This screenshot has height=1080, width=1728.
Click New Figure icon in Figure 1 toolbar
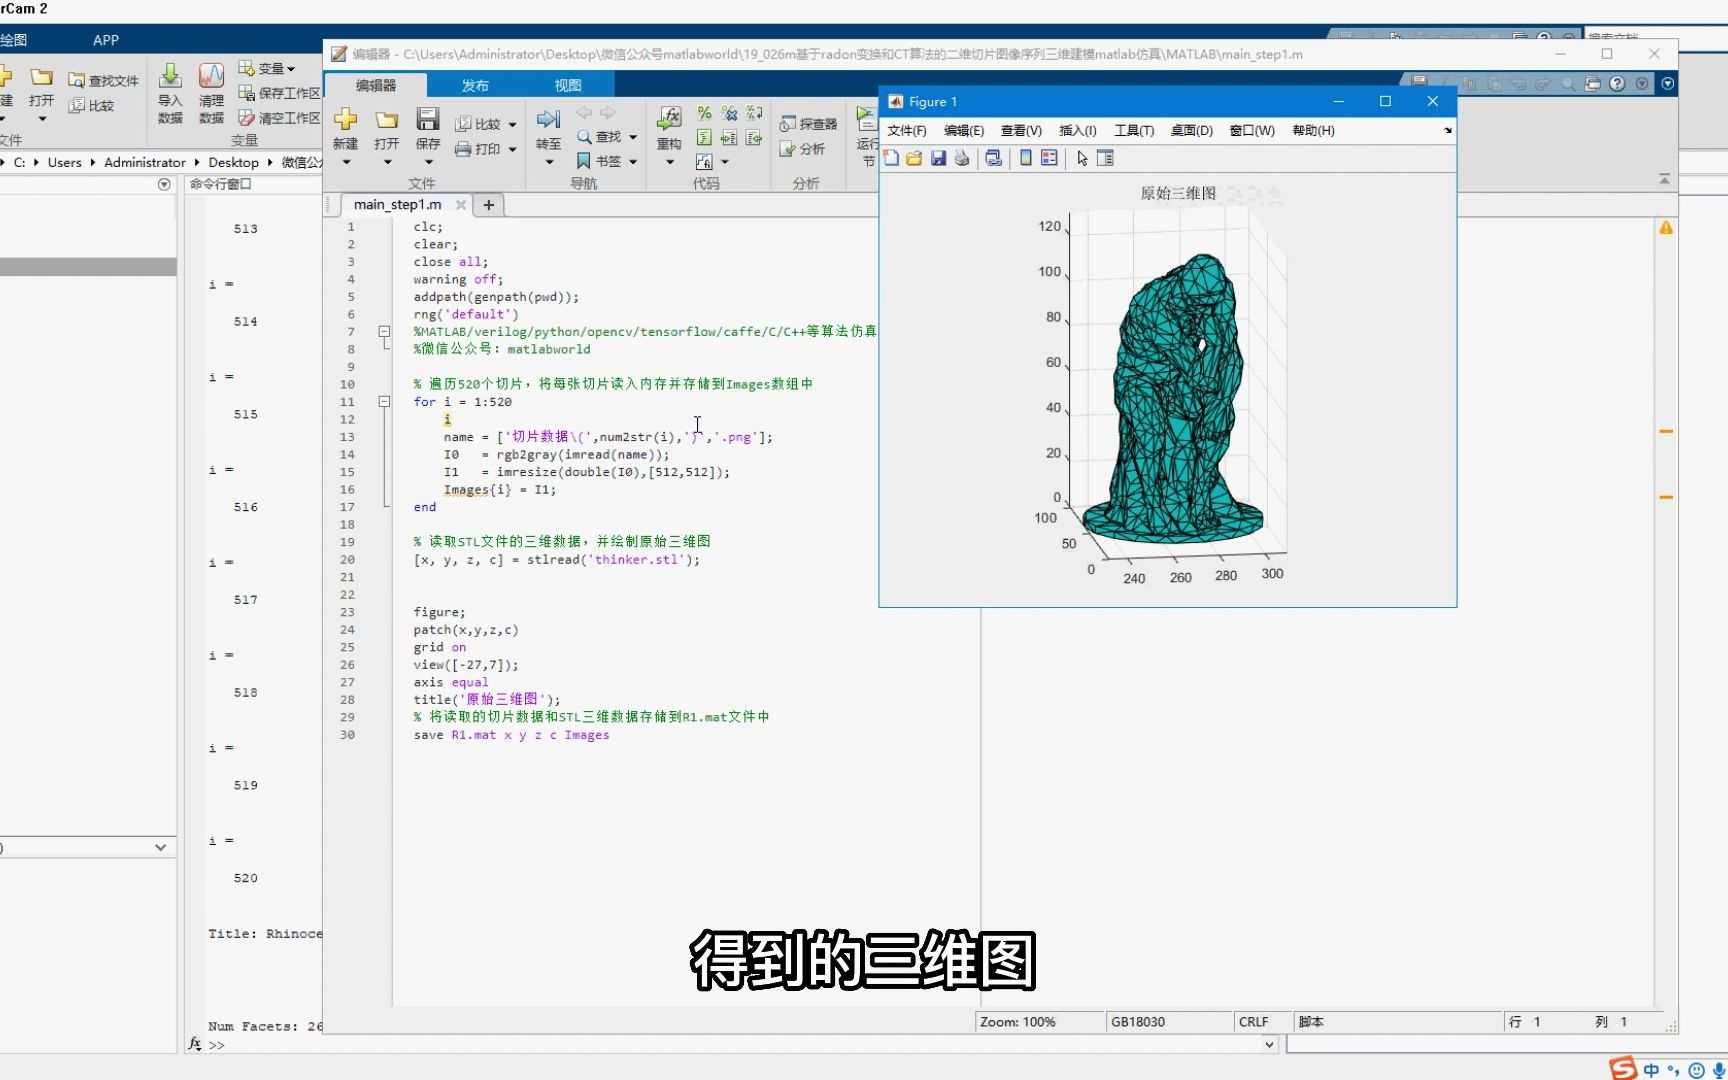pyautogui.click(x=891, y=158)
